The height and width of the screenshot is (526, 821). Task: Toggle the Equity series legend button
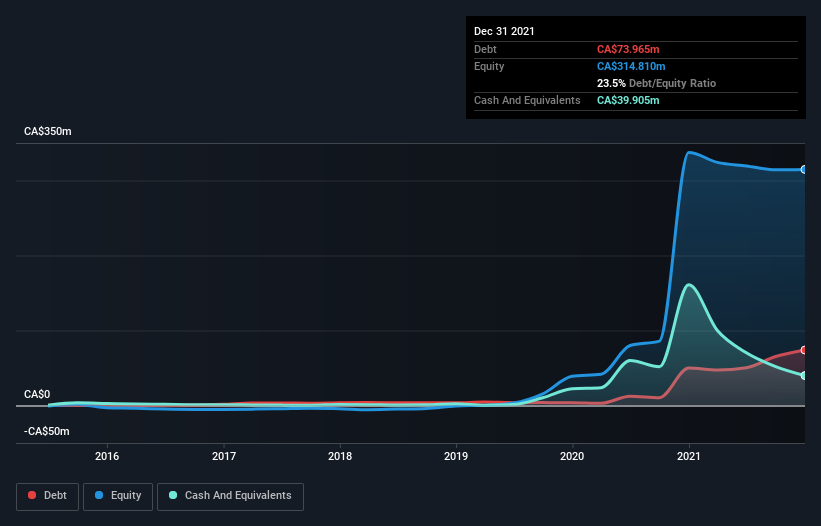[x=118, y=496]
